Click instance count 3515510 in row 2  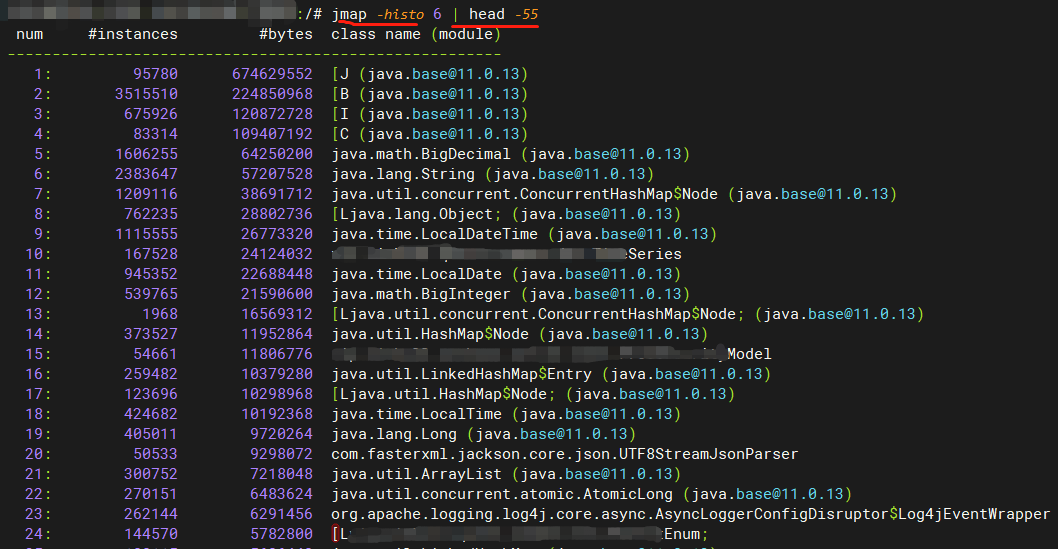[x=146, y=94]
